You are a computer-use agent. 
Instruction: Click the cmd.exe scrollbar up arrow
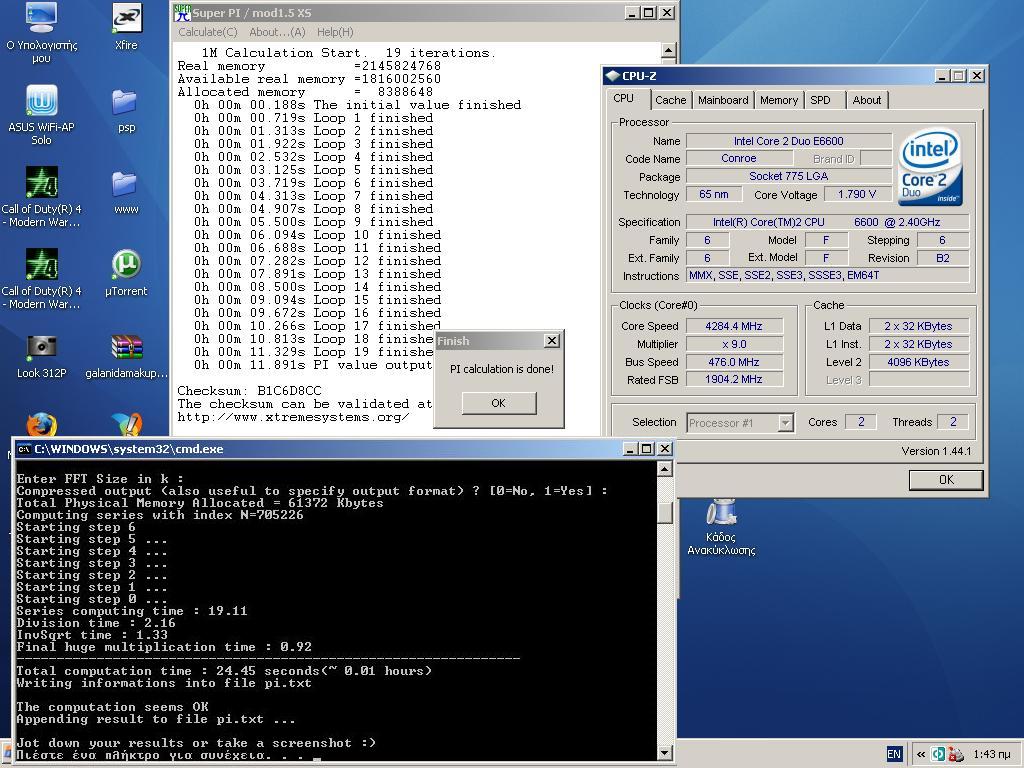[x=664, y=469]
